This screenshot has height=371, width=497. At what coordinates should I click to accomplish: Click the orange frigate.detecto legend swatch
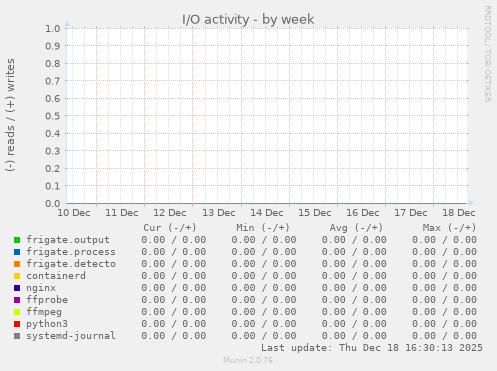point(17,264)
